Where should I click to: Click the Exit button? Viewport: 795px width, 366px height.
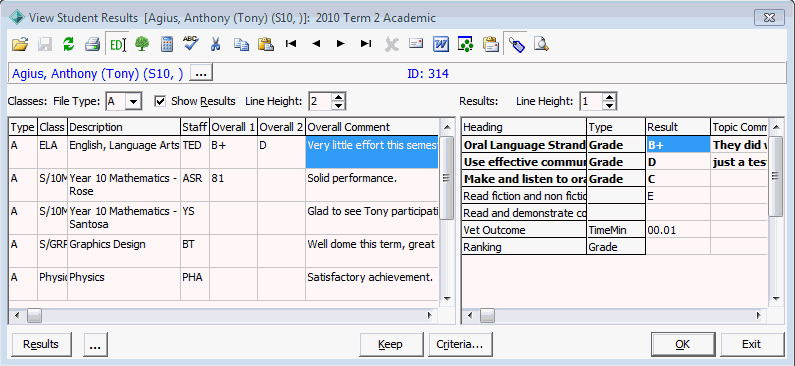[751, 345]
